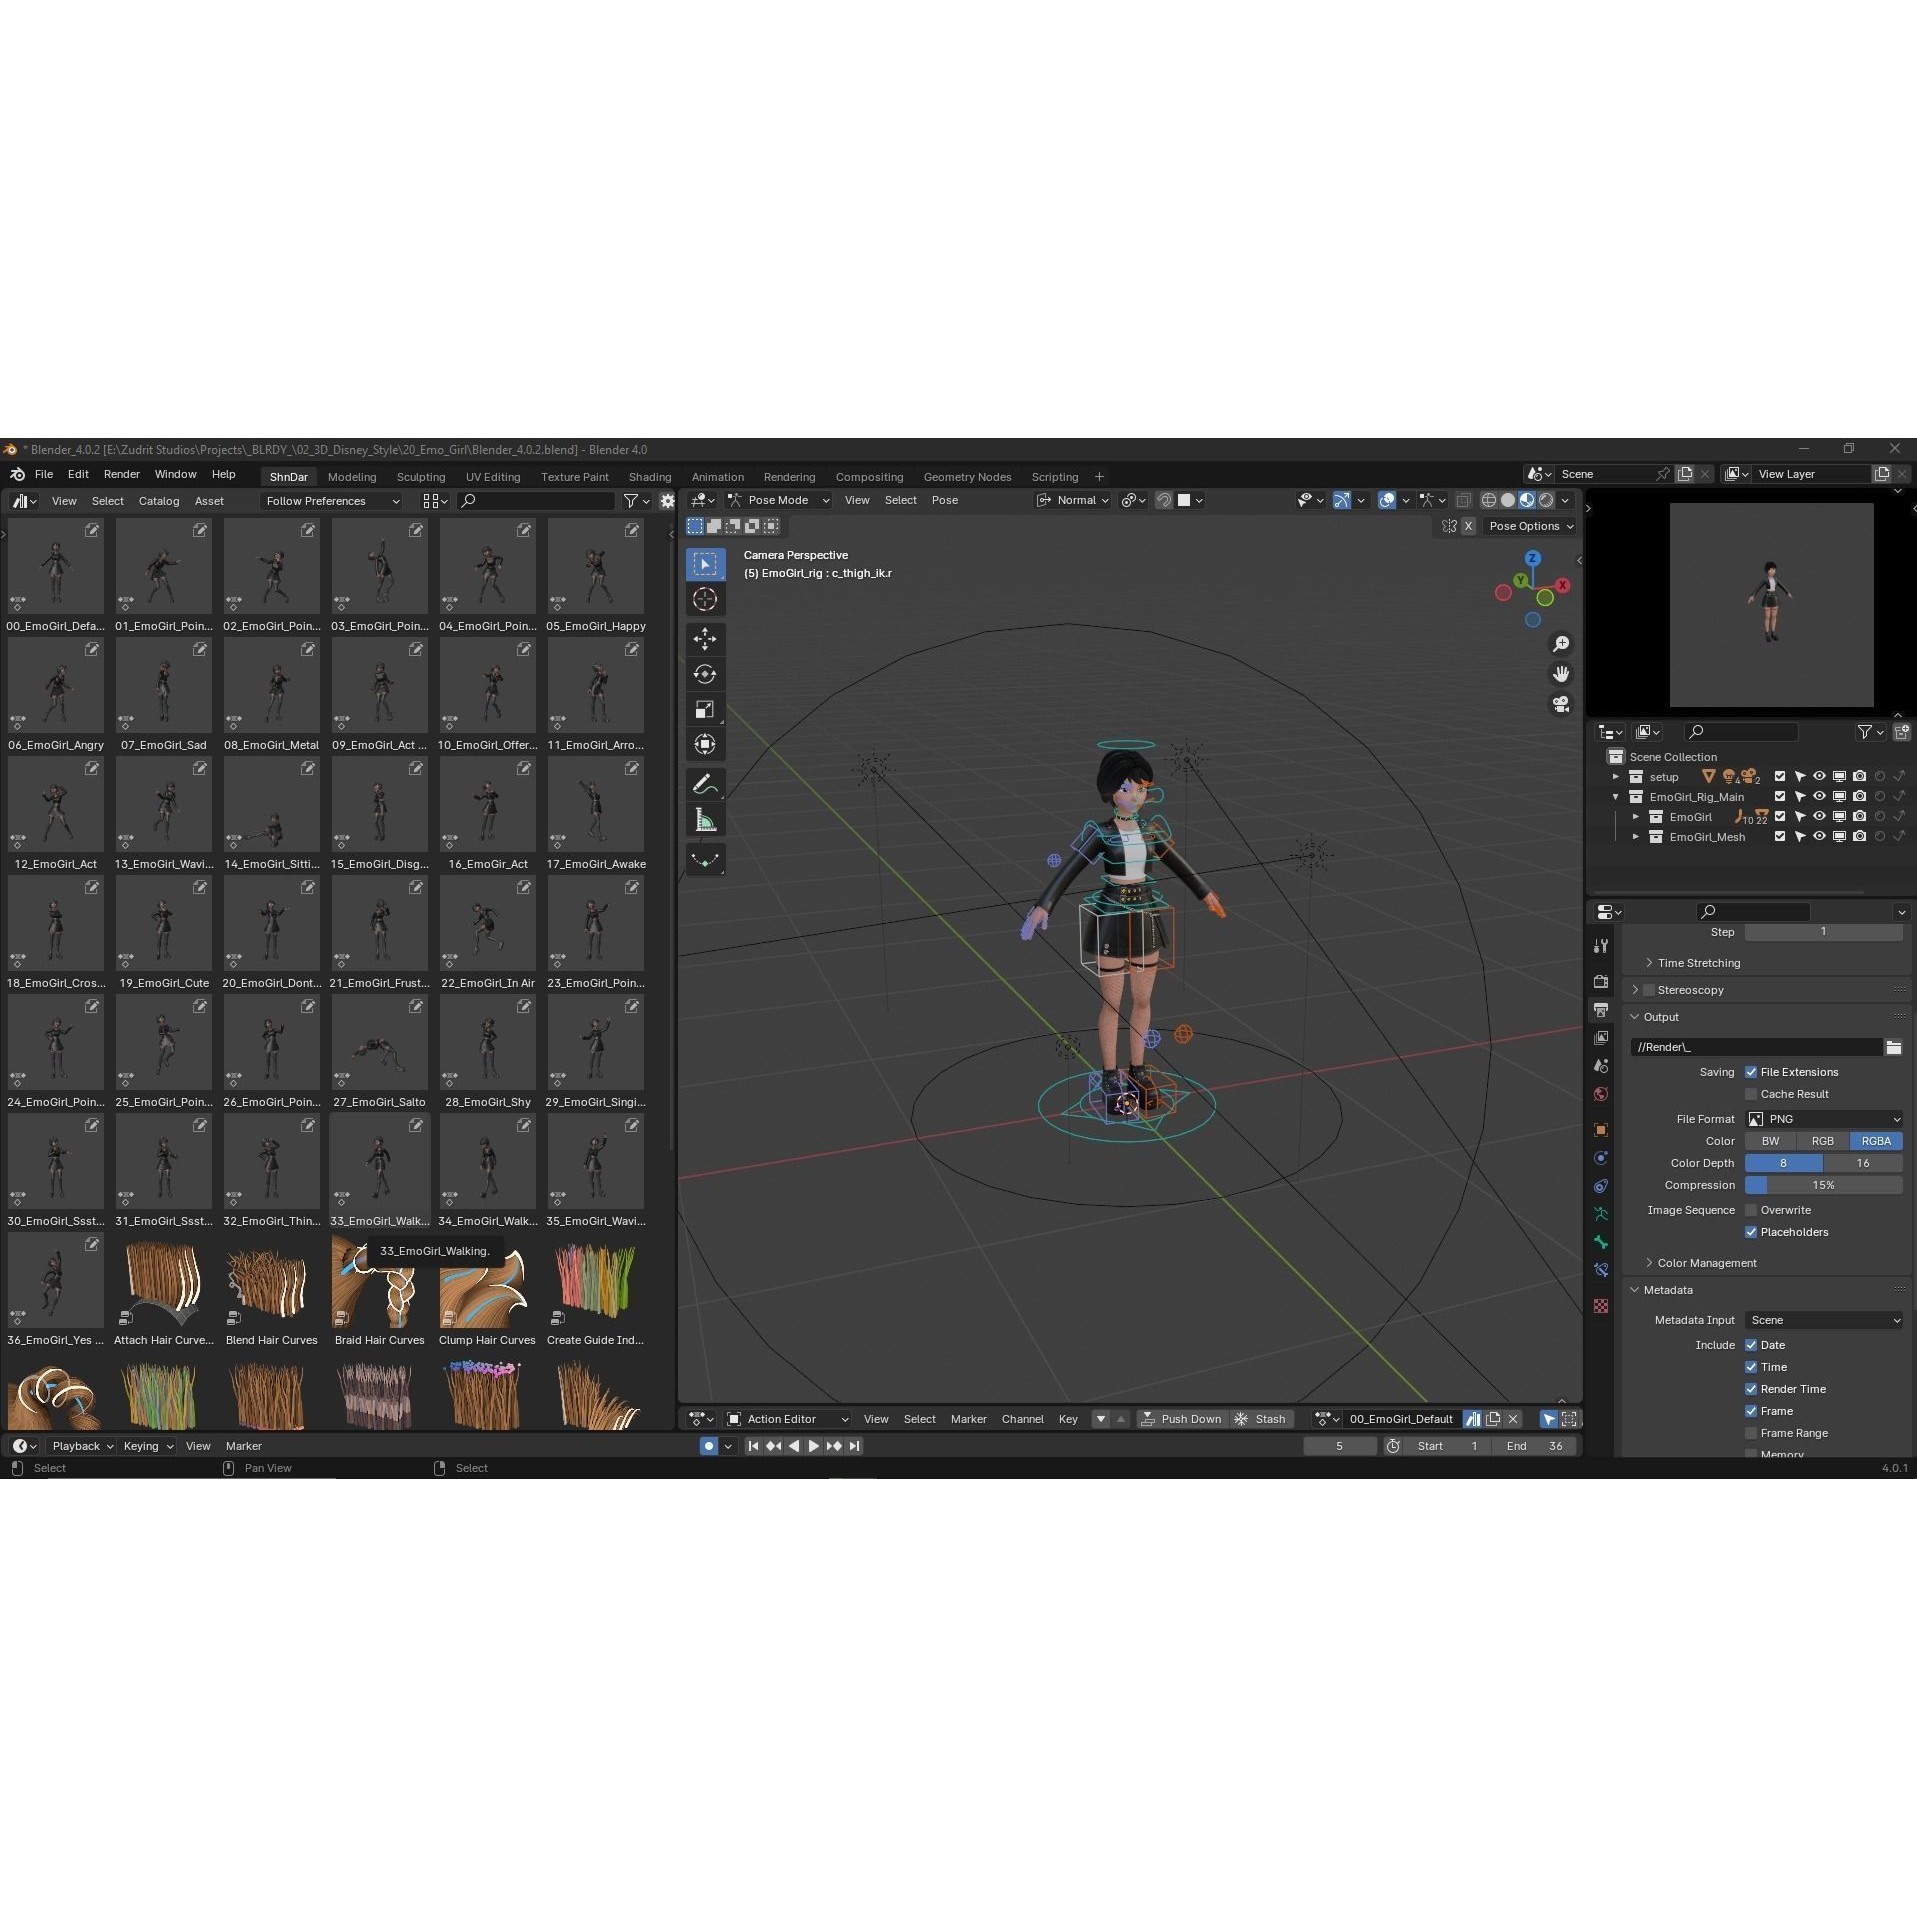This screenshot has height=1917, width=1917.
Task: Open the Output Properties tab icon
Action: [x=1600, y=1009]
